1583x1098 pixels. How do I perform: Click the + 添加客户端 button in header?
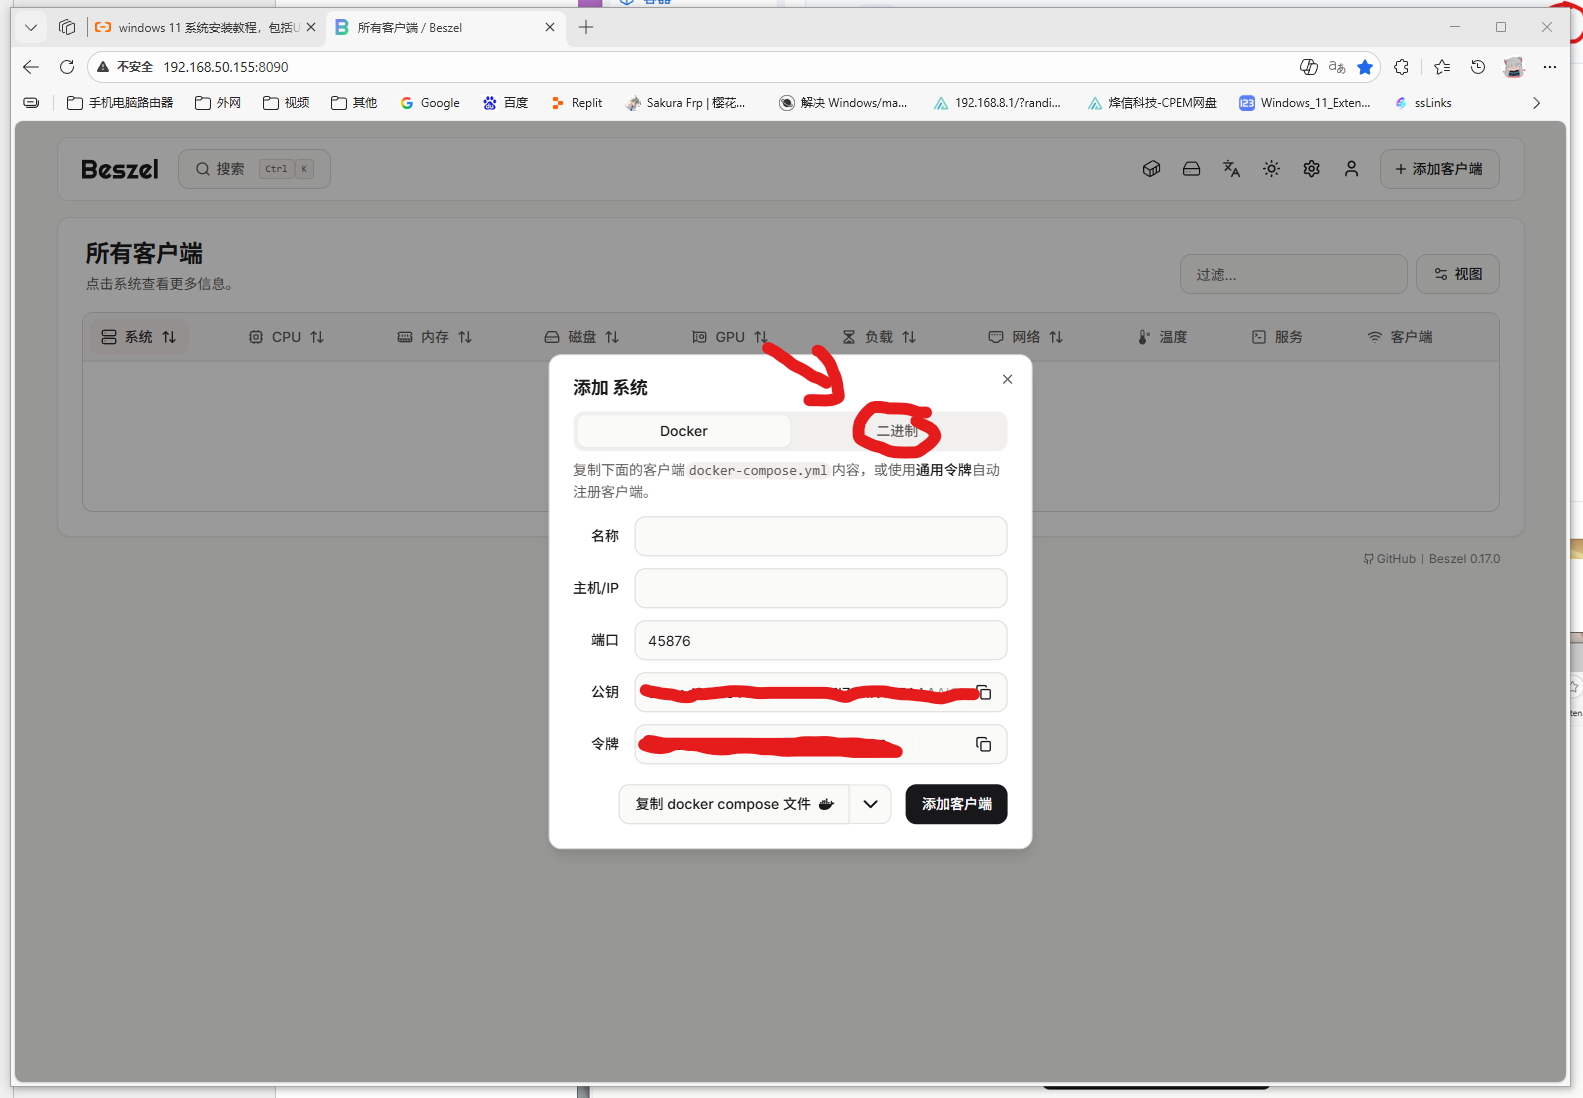pyautogui.click(x=1439, y=169)
